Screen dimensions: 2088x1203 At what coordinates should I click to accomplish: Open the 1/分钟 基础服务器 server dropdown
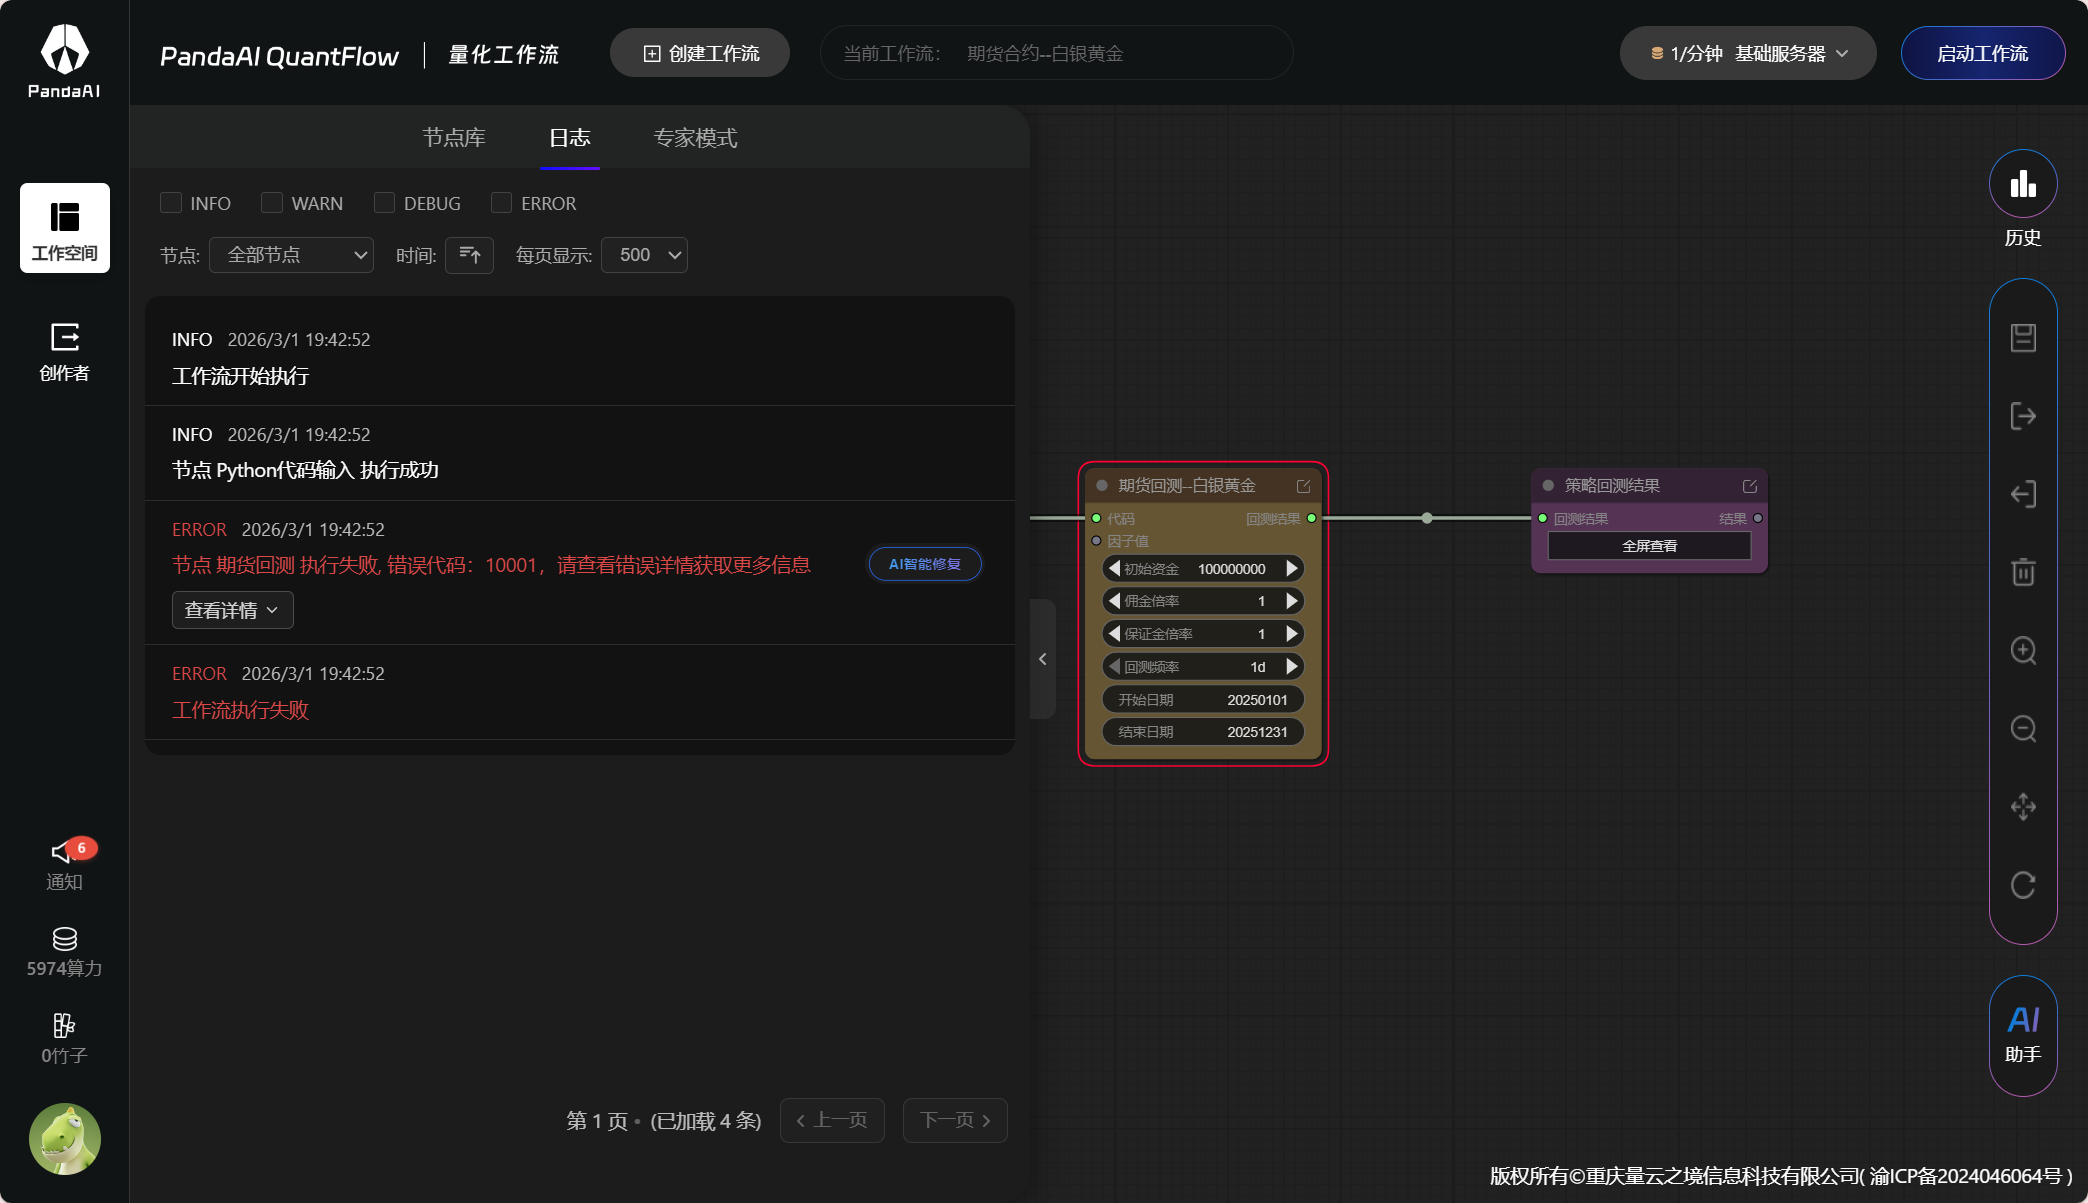pyautogui.click(x=1748, y=53)
